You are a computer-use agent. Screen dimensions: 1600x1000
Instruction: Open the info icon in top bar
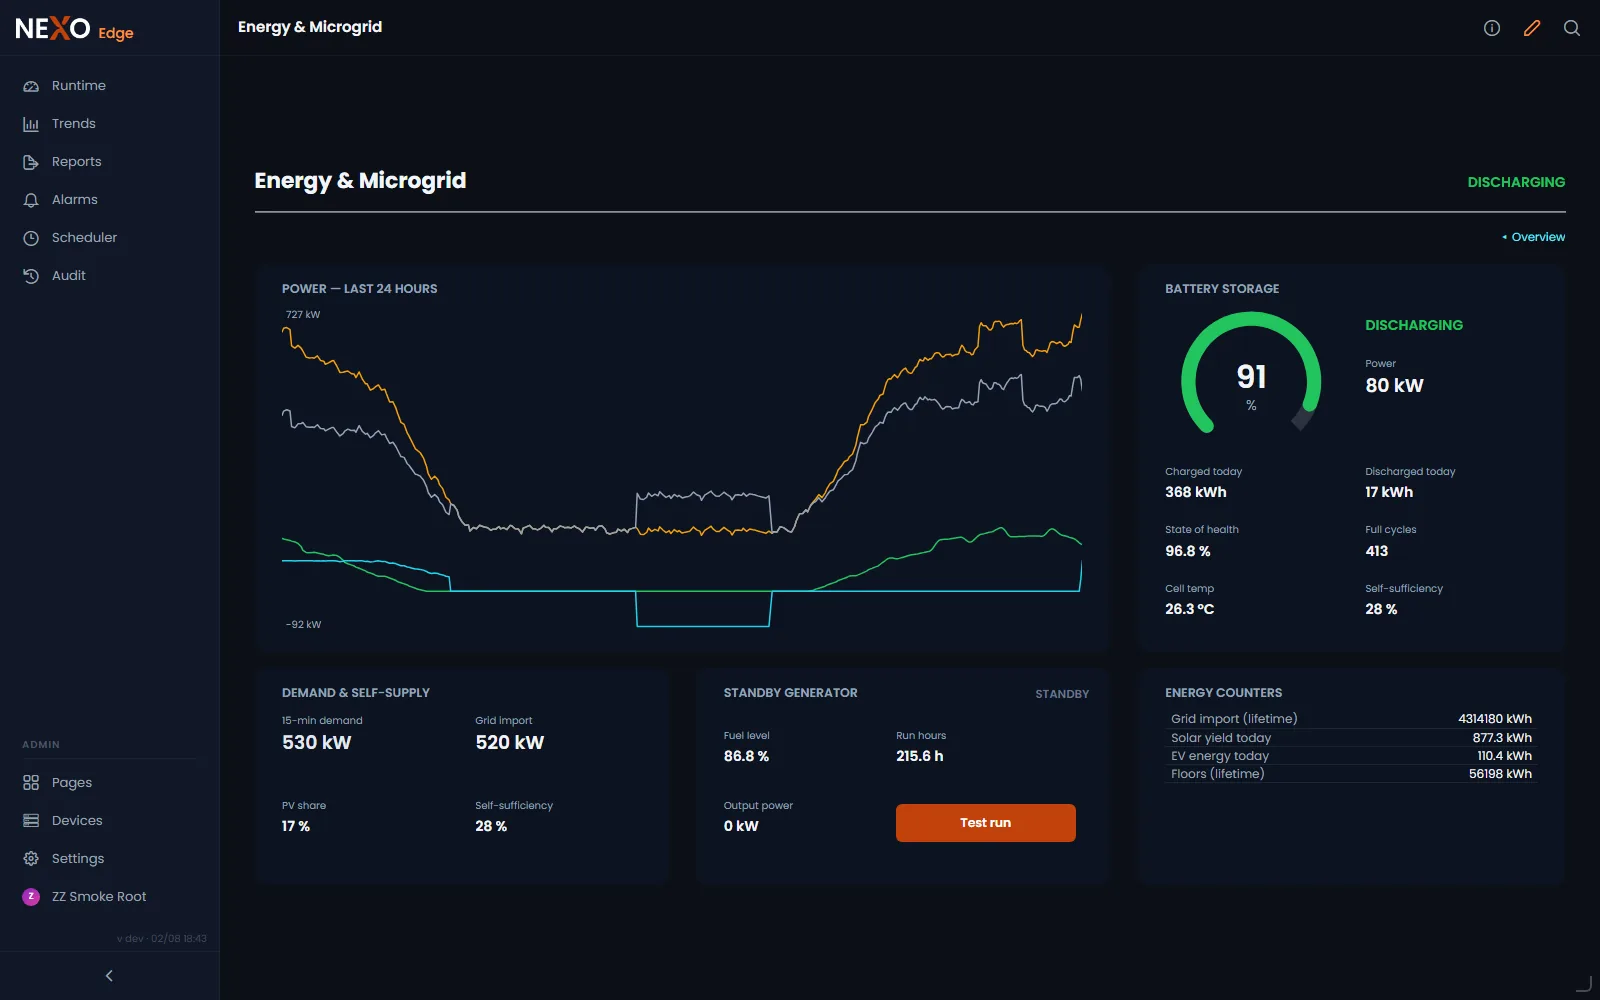pyautogui.click(x=1492, y=28)
